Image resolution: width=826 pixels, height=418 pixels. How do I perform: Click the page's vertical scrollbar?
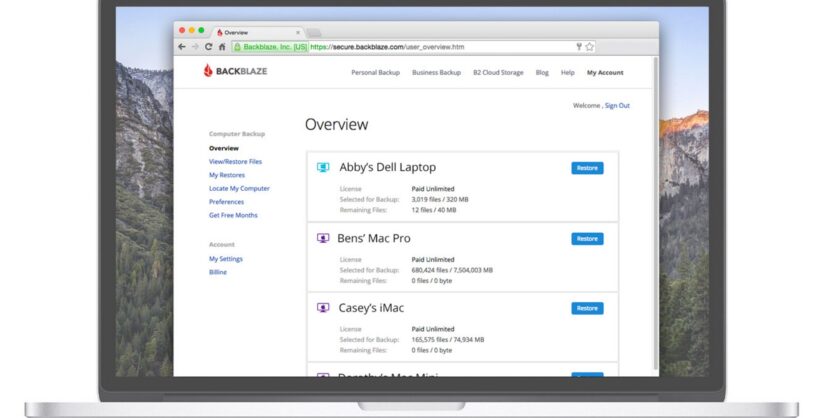click(x=655, y=213)
